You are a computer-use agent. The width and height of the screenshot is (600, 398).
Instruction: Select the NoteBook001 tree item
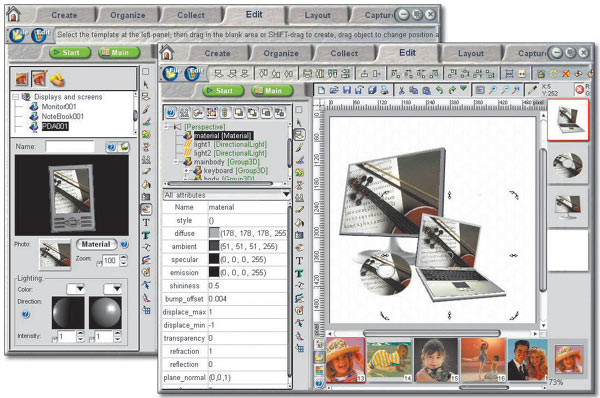pos(62,116)
